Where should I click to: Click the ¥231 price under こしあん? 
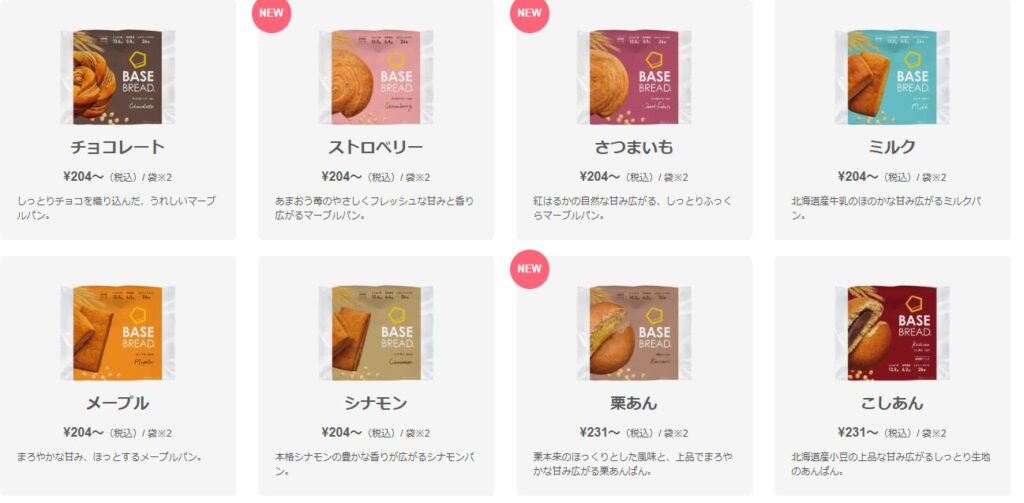(859, 432)
